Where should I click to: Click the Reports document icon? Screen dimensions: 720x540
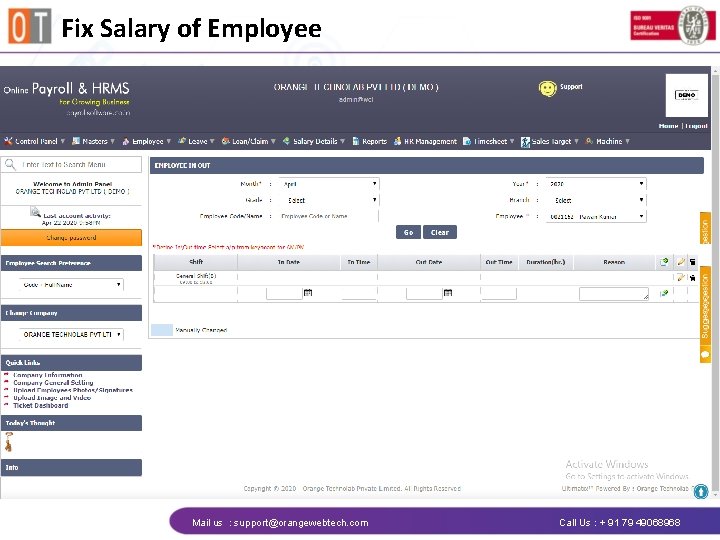356,141
